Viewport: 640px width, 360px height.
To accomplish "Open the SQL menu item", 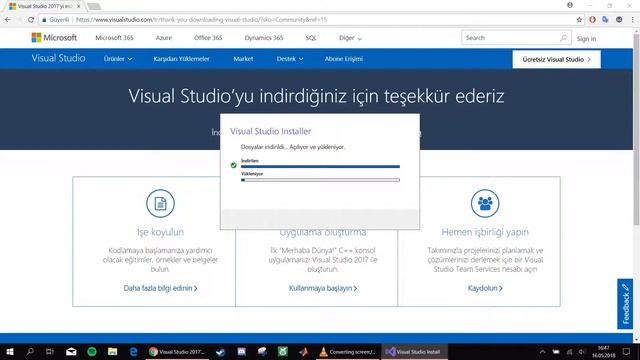I will (x=311, y=38).
